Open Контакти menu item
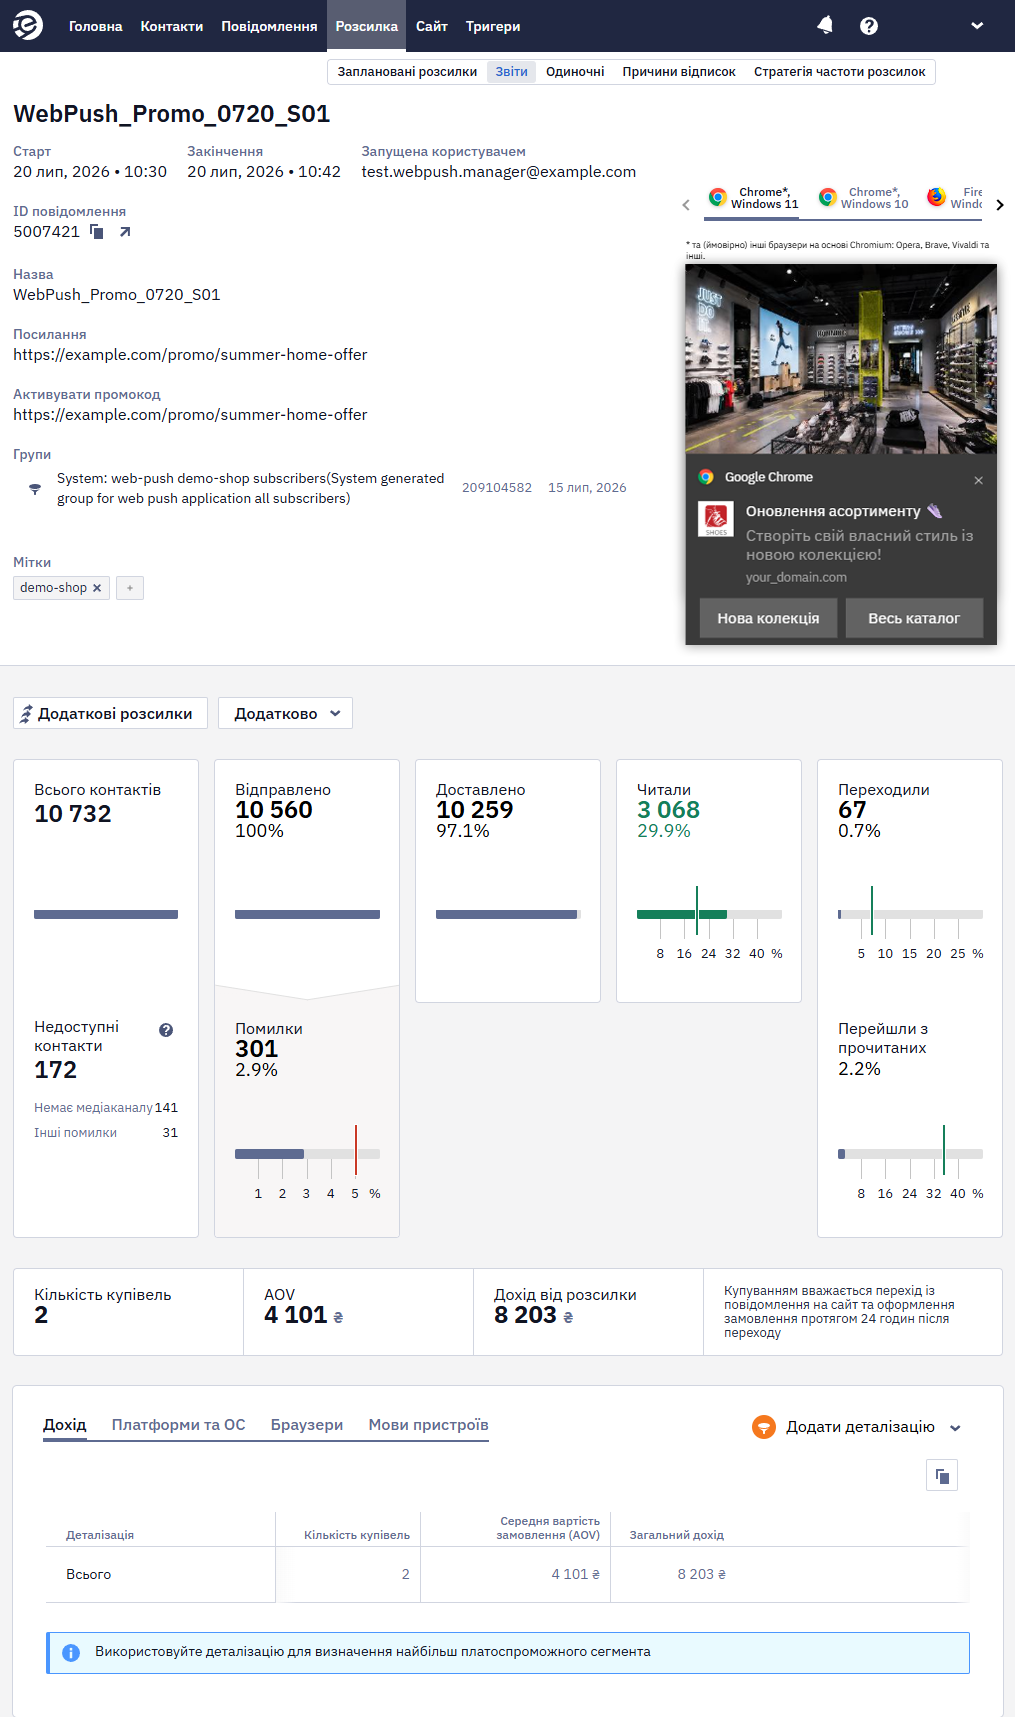The height and width of the screenshot is (1717, 1015). tap(172, 26)
